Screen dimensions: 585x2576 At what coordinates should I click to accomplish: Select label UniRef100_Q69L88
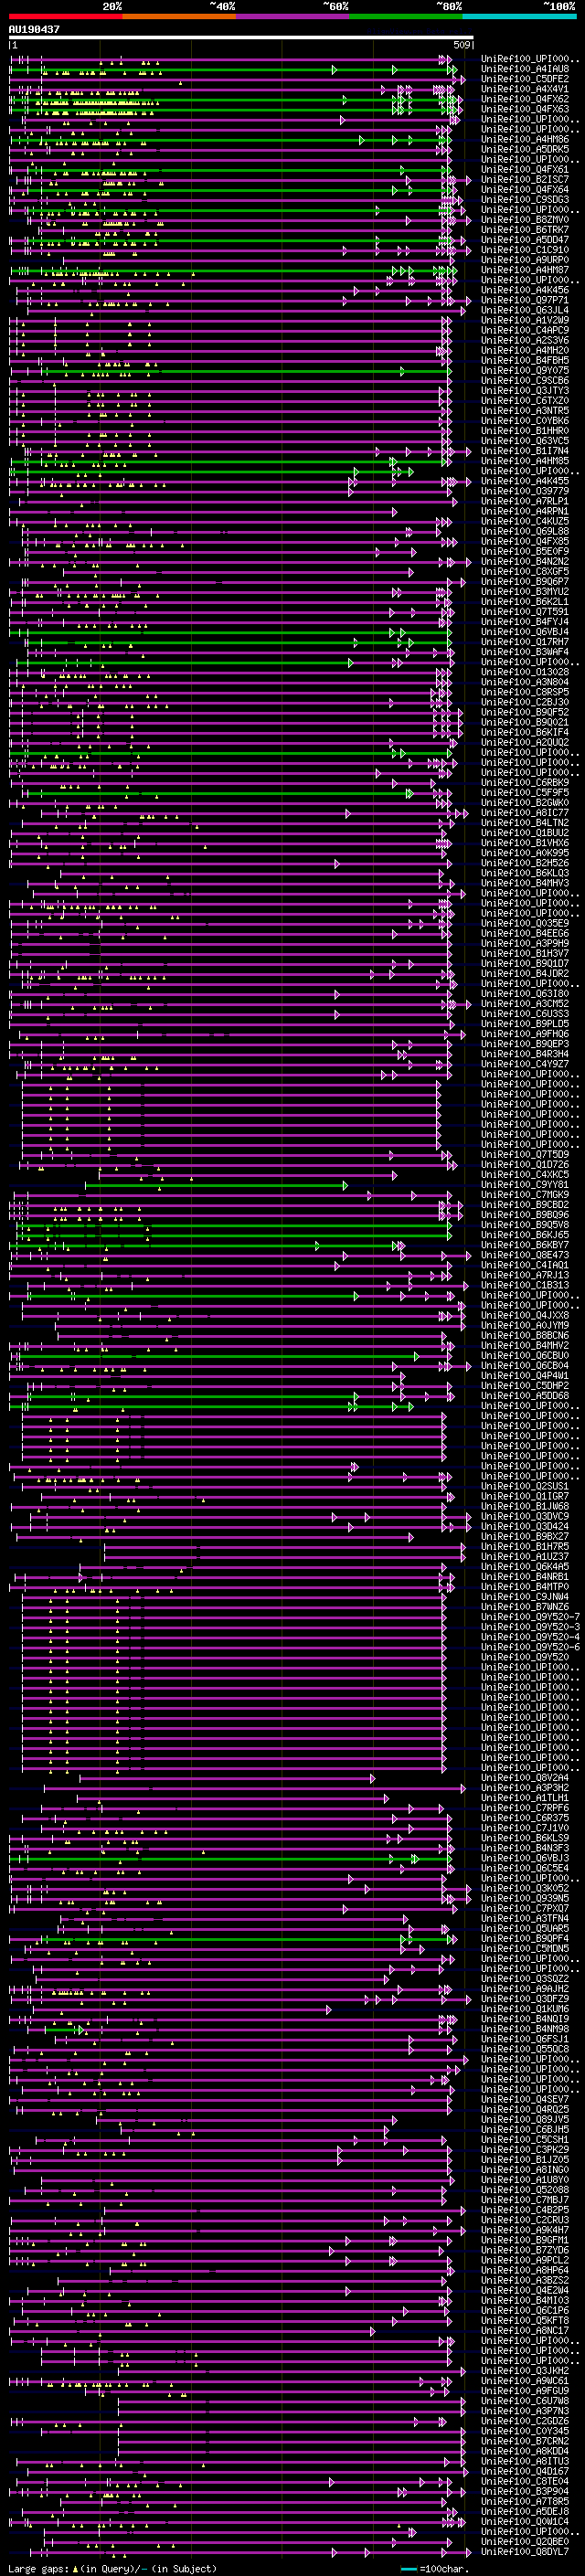pos(525,532)
